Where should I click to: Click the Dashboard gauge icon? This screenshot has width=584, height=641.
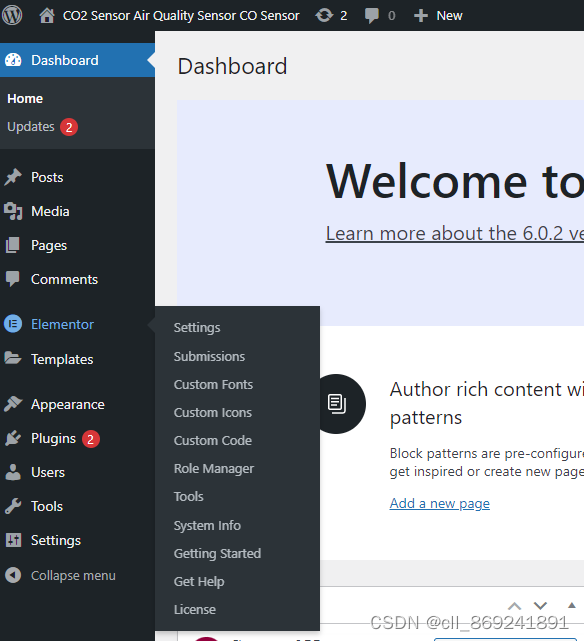[x=13, y=60]
